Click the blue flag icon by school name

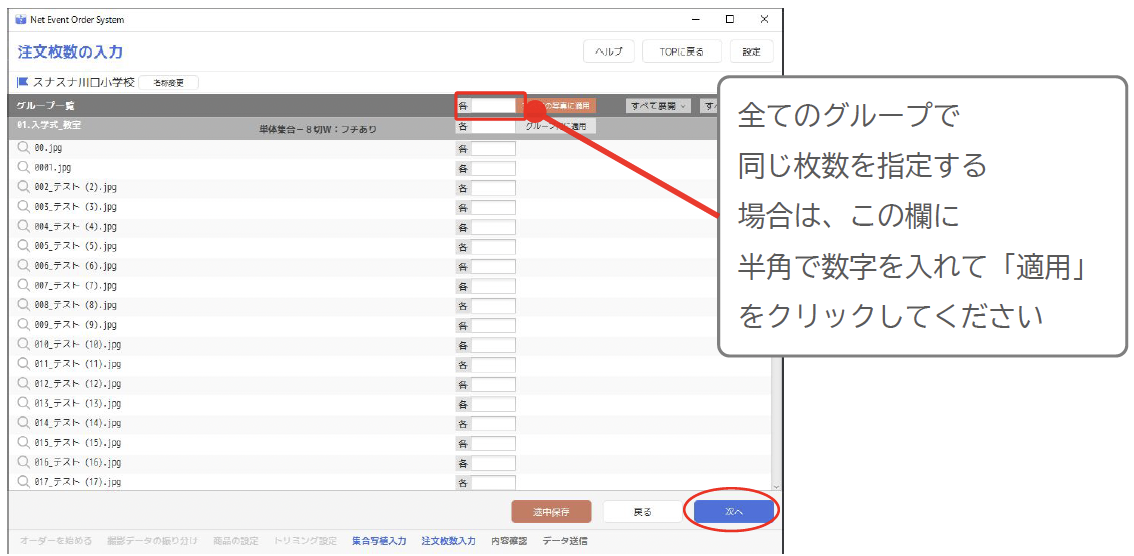click(x=23, y=82)
